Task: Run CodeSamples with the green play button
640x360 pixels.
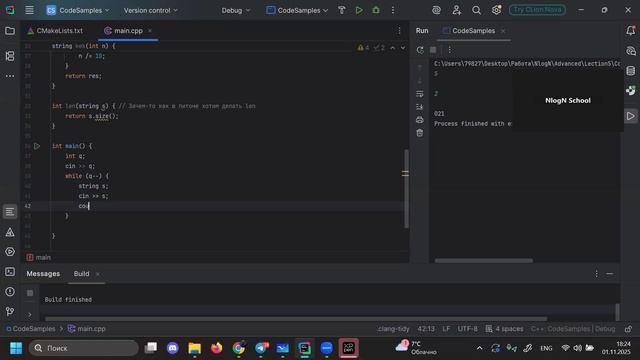Action: click(359, 10)
